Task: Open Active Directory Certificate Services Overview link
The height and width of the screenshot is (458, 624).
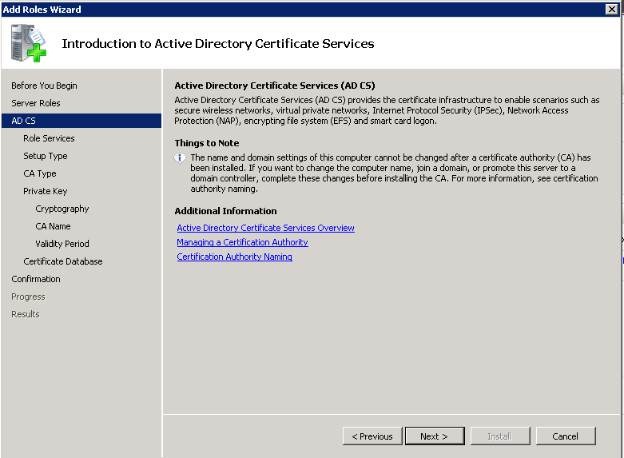Action: pos(265,228)
